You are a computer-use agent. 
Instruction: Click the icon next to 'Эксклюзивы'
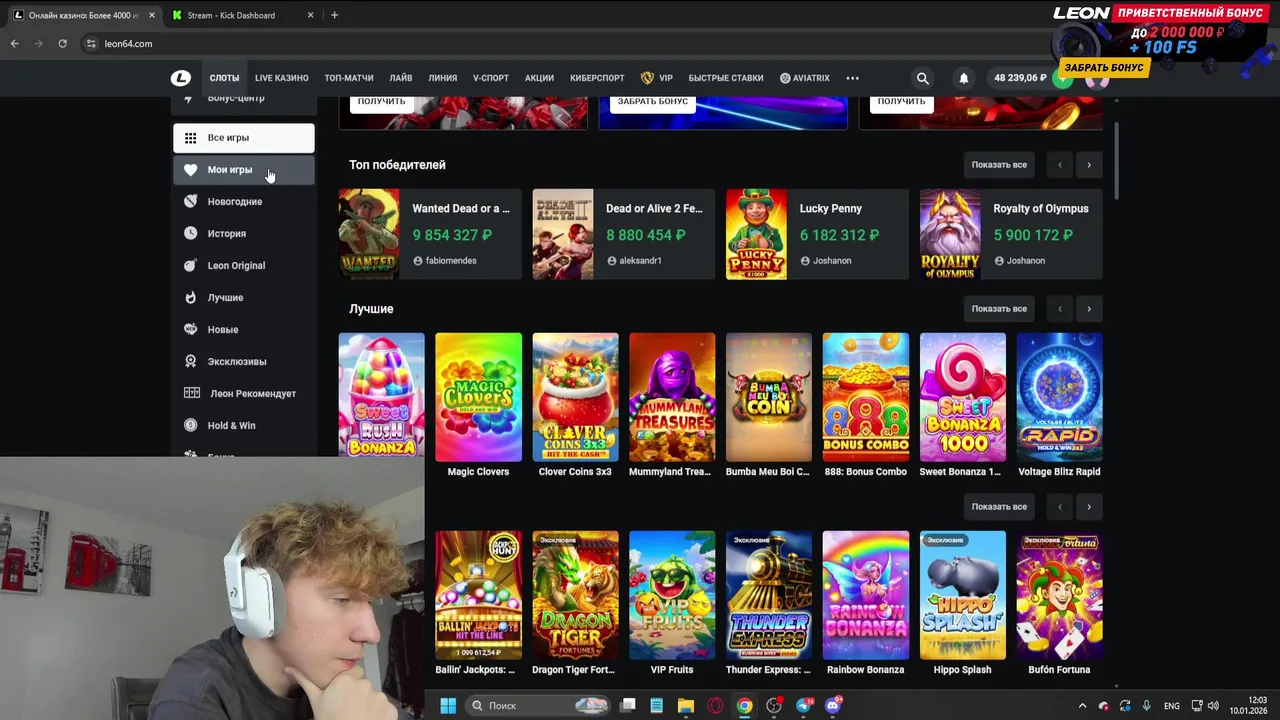coord(190,362)
